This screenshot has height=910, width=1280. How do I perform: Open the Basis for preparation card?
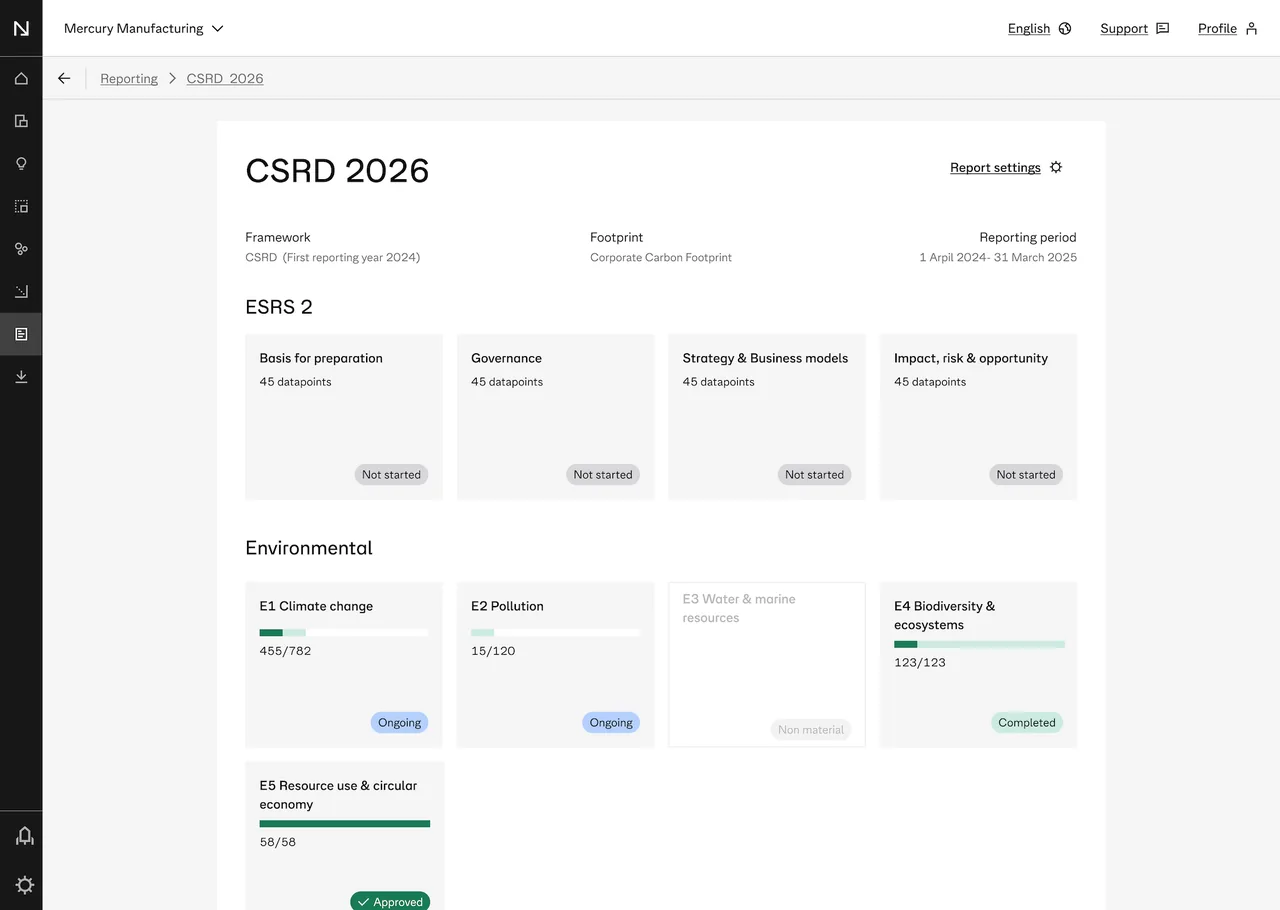coord(344,417)
